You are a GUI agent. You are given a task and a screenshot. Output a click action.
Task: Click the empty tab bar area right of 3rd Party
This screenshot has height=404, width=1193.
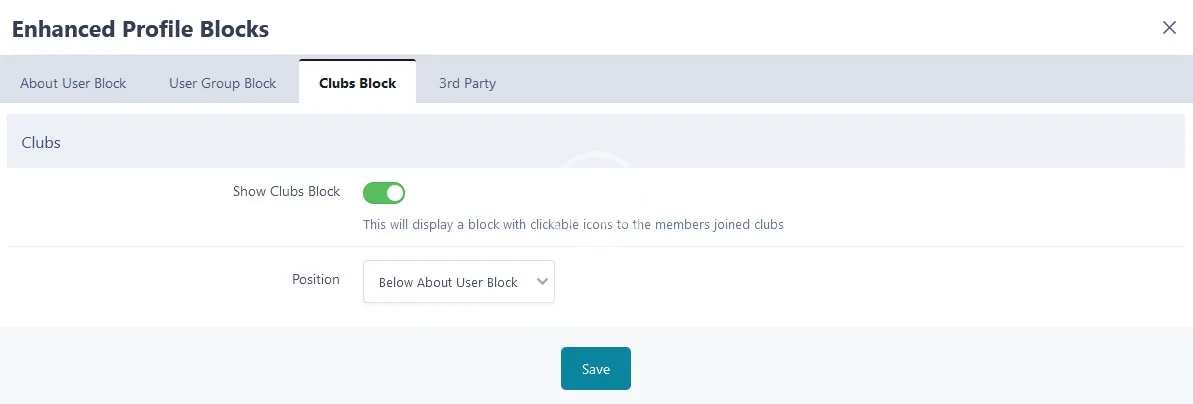coord(850,83)
